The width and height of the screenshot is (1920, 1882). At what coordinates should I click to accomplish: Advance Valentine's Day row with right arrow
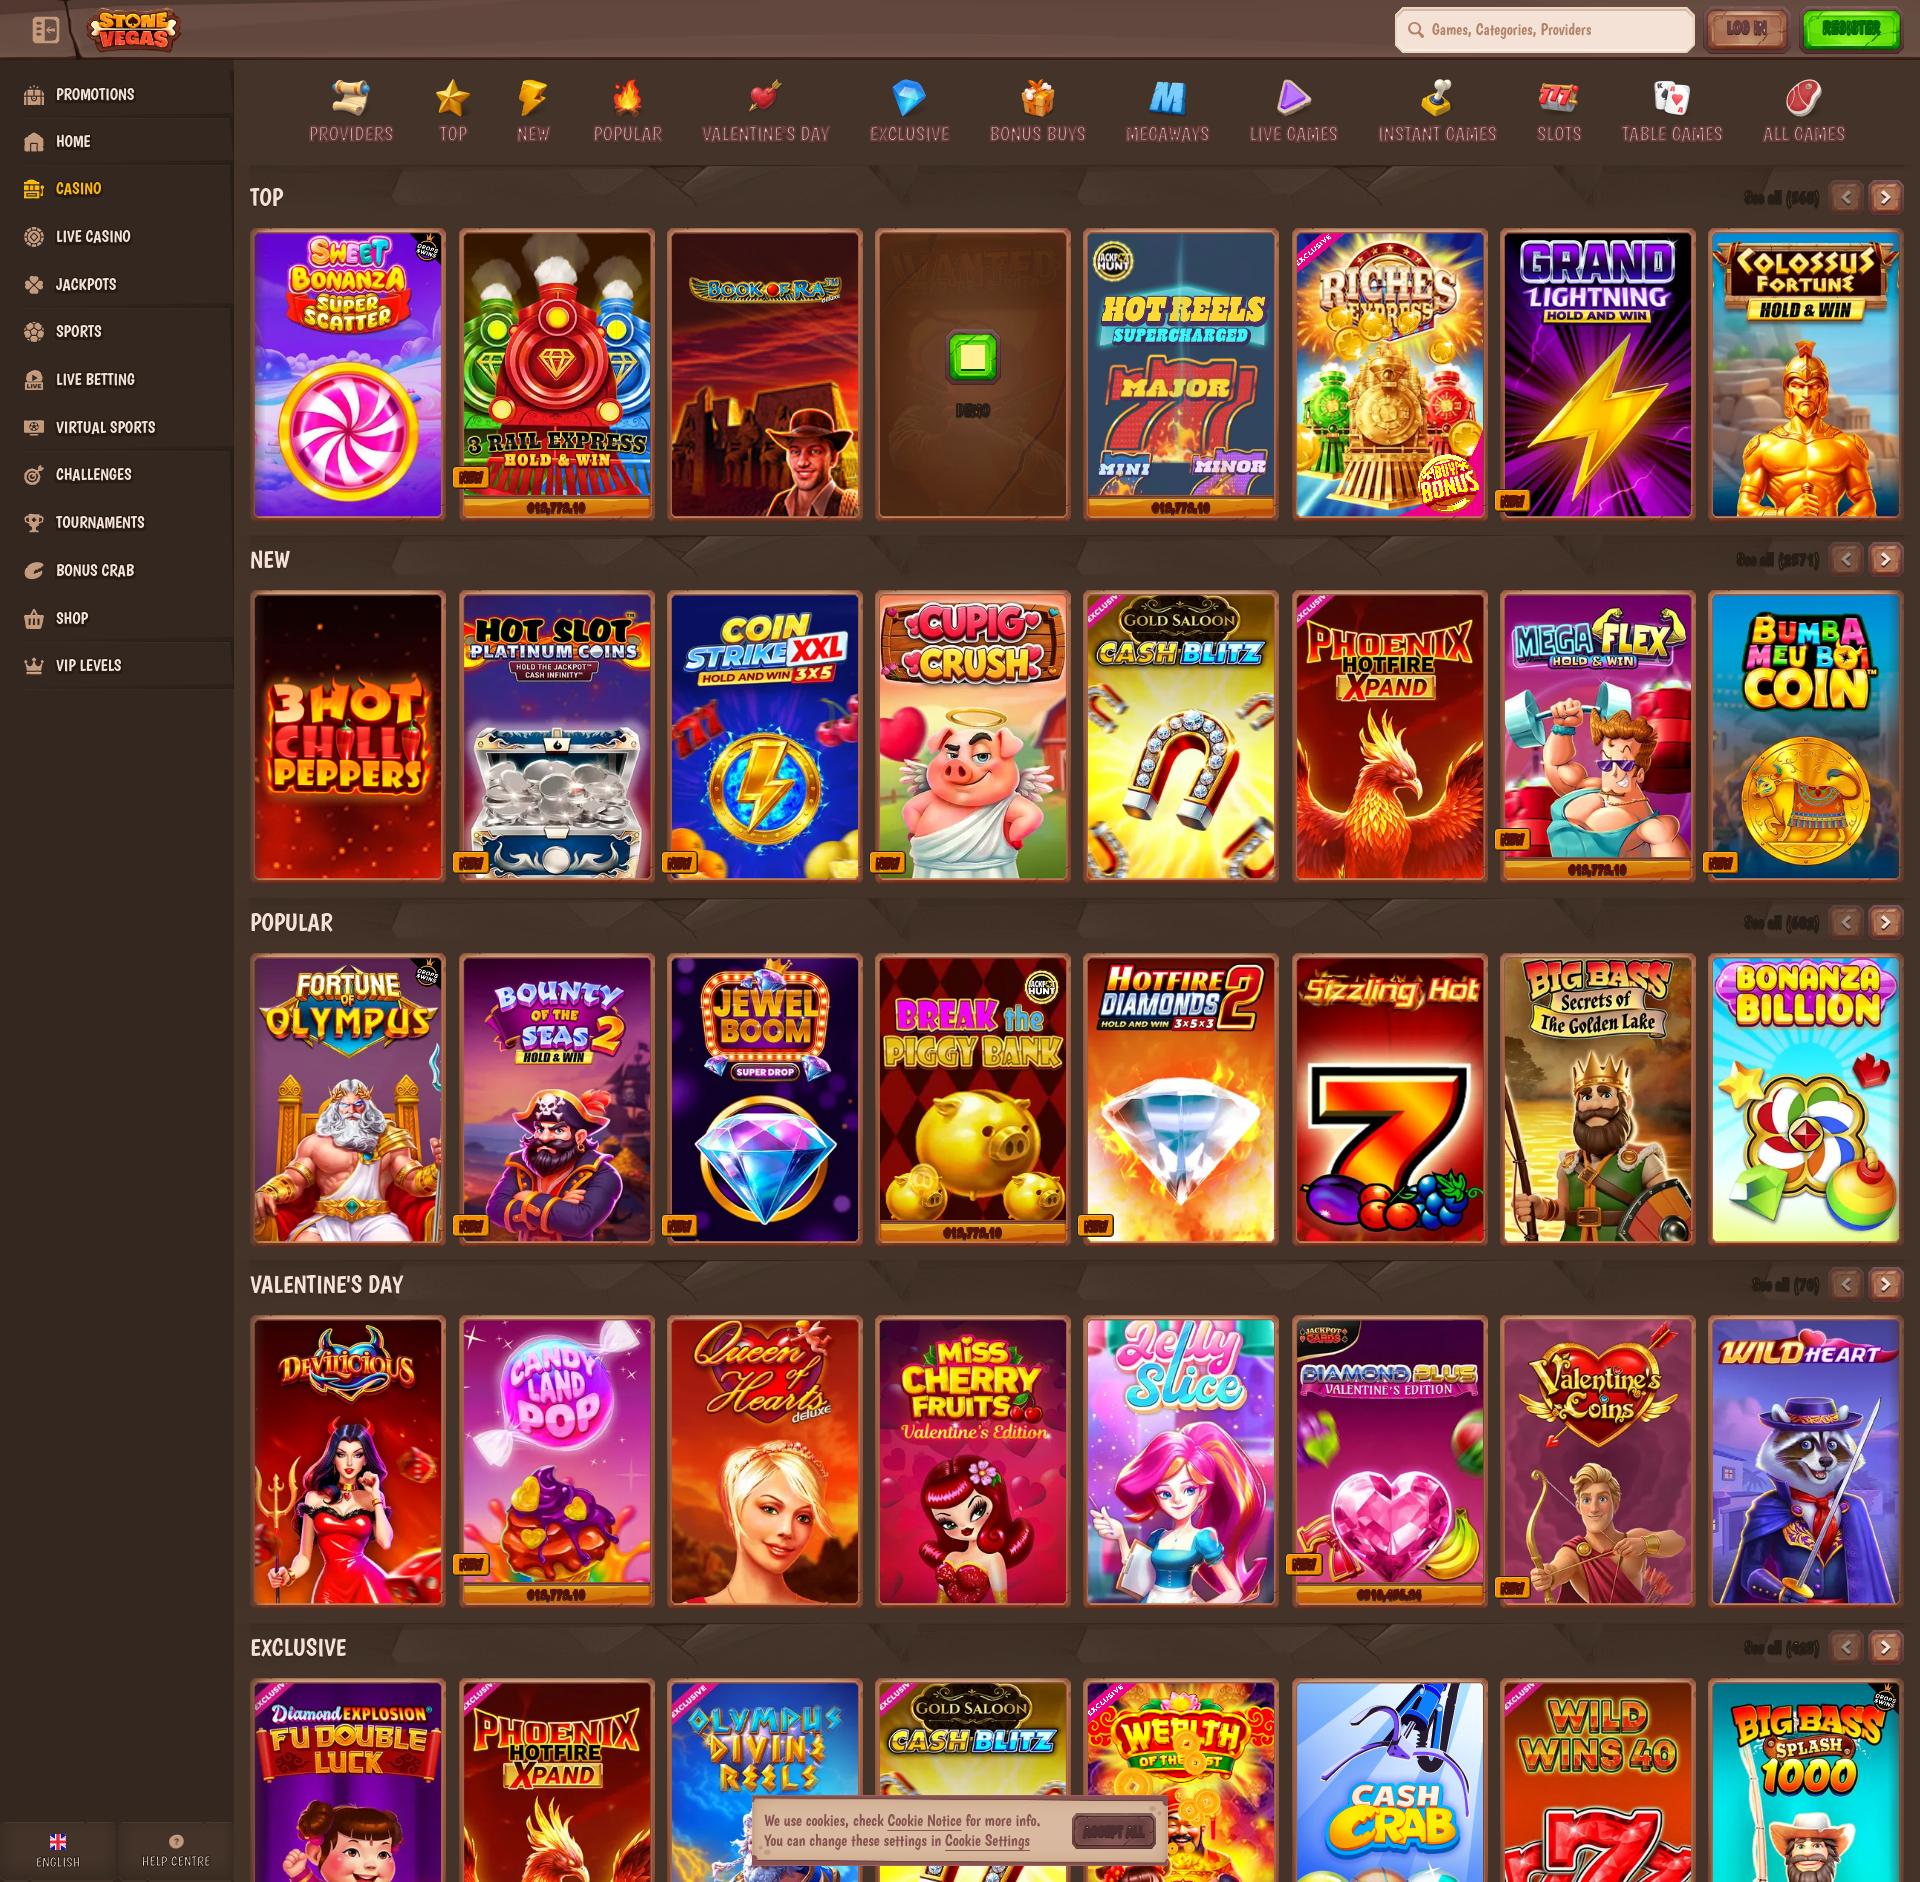coord(1885,1284)
